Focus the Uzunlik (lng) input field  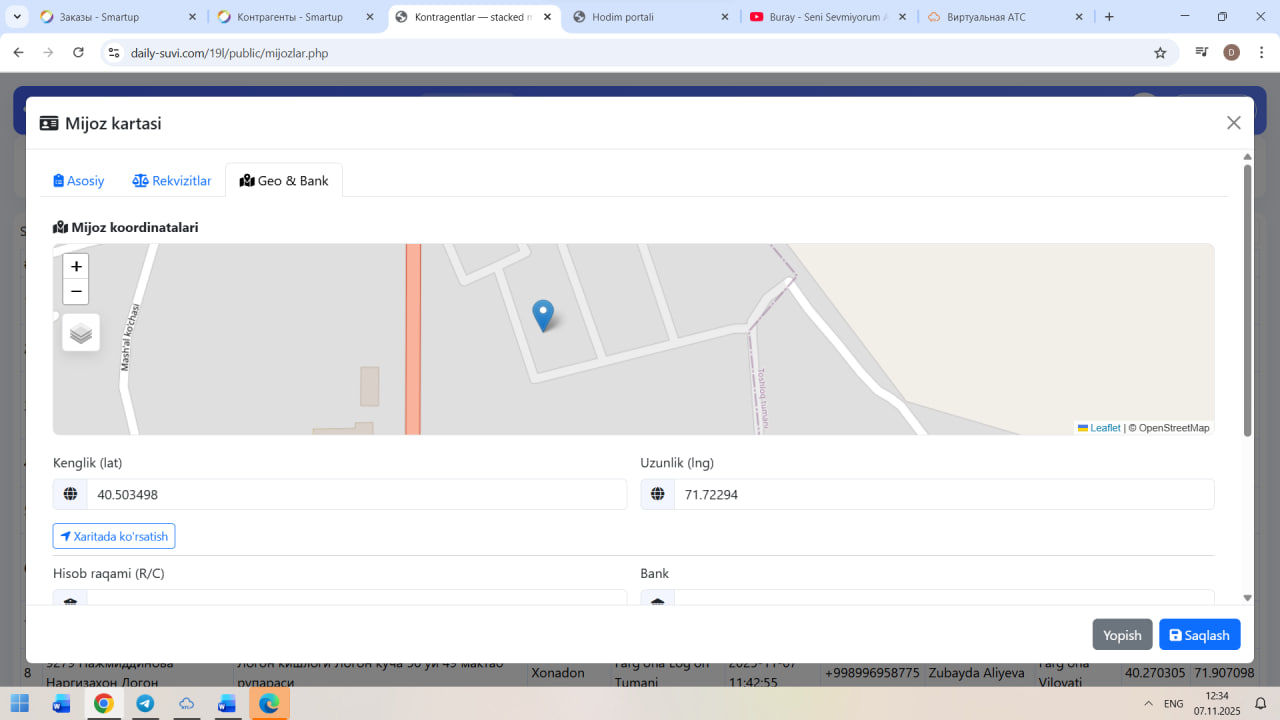pos(943,494)
